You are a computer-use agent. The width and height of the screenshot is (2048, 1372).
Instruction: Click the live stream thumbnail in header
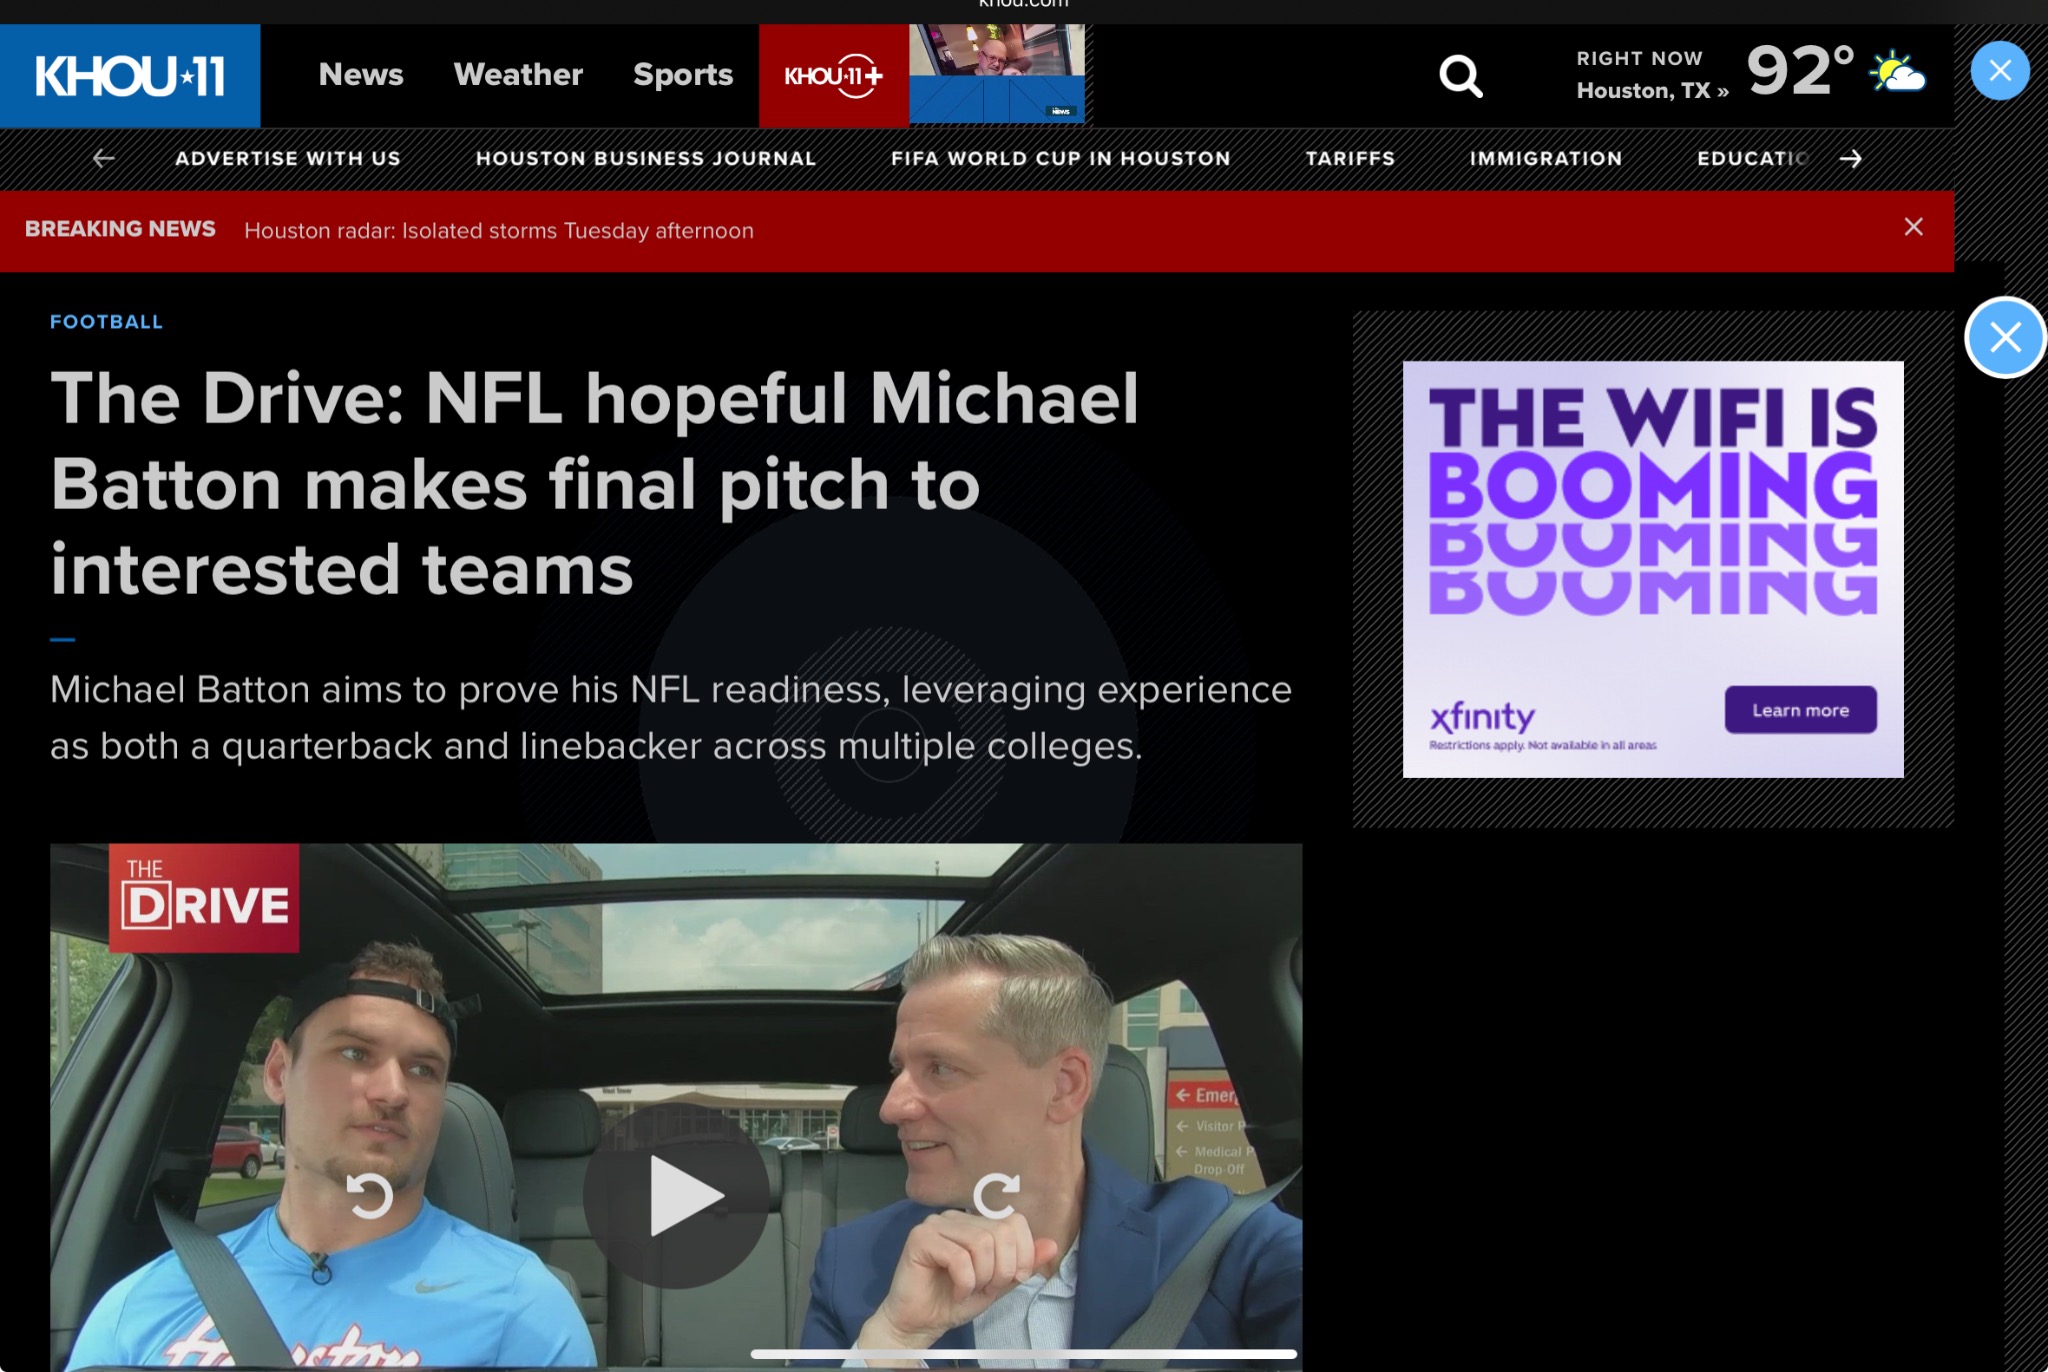click(x=997, y=75)
